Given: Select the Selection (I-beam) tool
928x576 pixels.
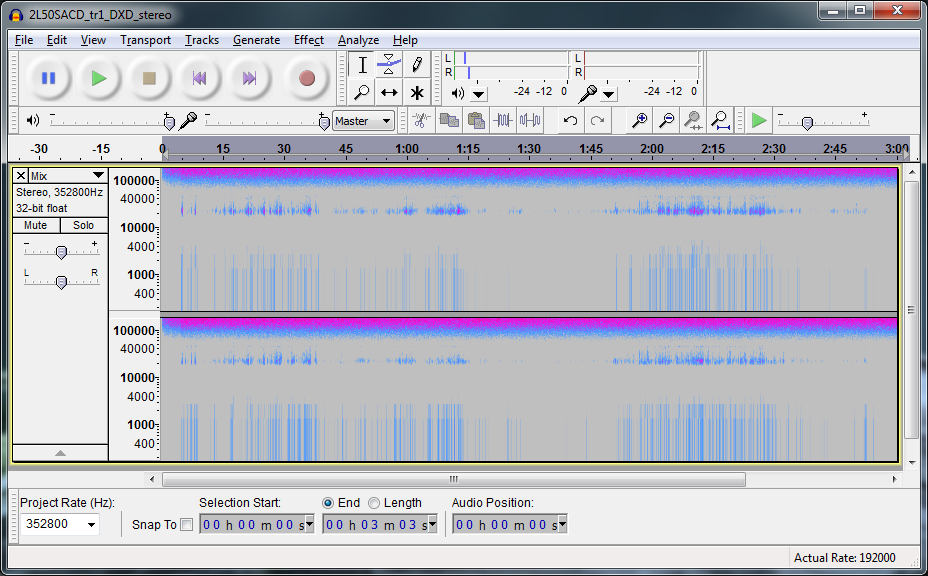Looking at the screenshot, I should pyautogui.click(x=362, y=65).
